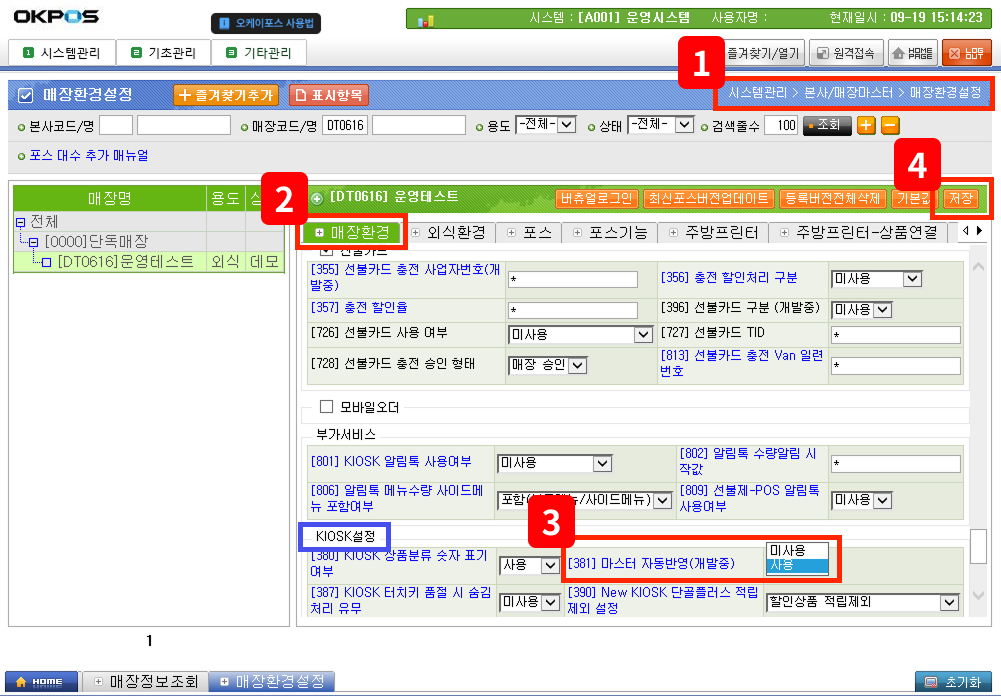This screenshot has width=1001, height=696.
Task: Click the orange plus icon beside 조회
Action: coord(866,125)
